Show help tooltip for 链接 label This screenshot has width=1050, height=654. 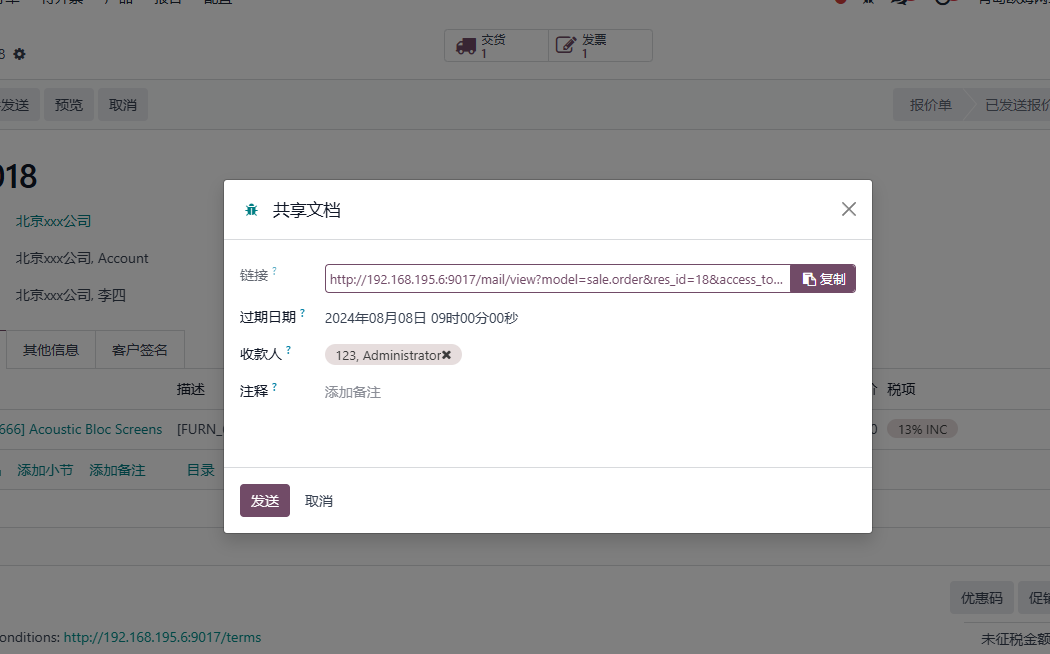click(x=275, y=270)
